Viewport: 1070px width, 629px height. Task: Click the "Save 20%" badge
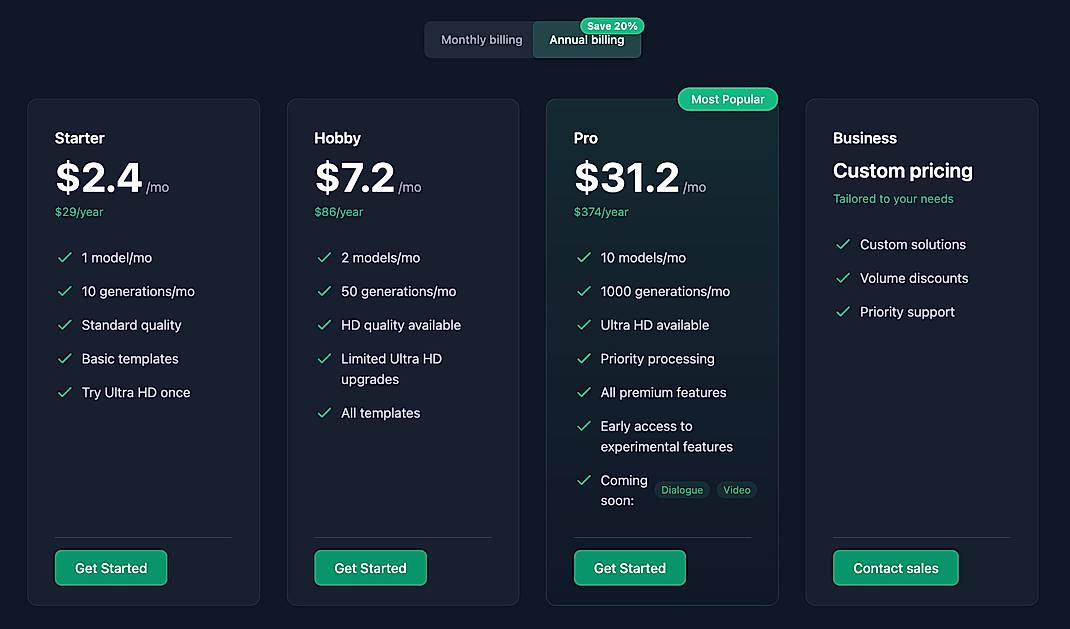pos(612,26)
